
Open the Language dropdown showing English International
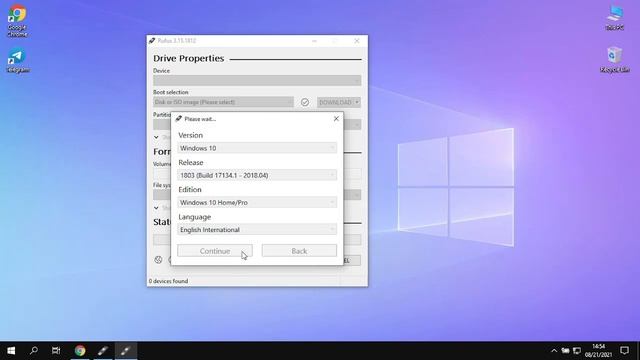[x=257, y=230]
